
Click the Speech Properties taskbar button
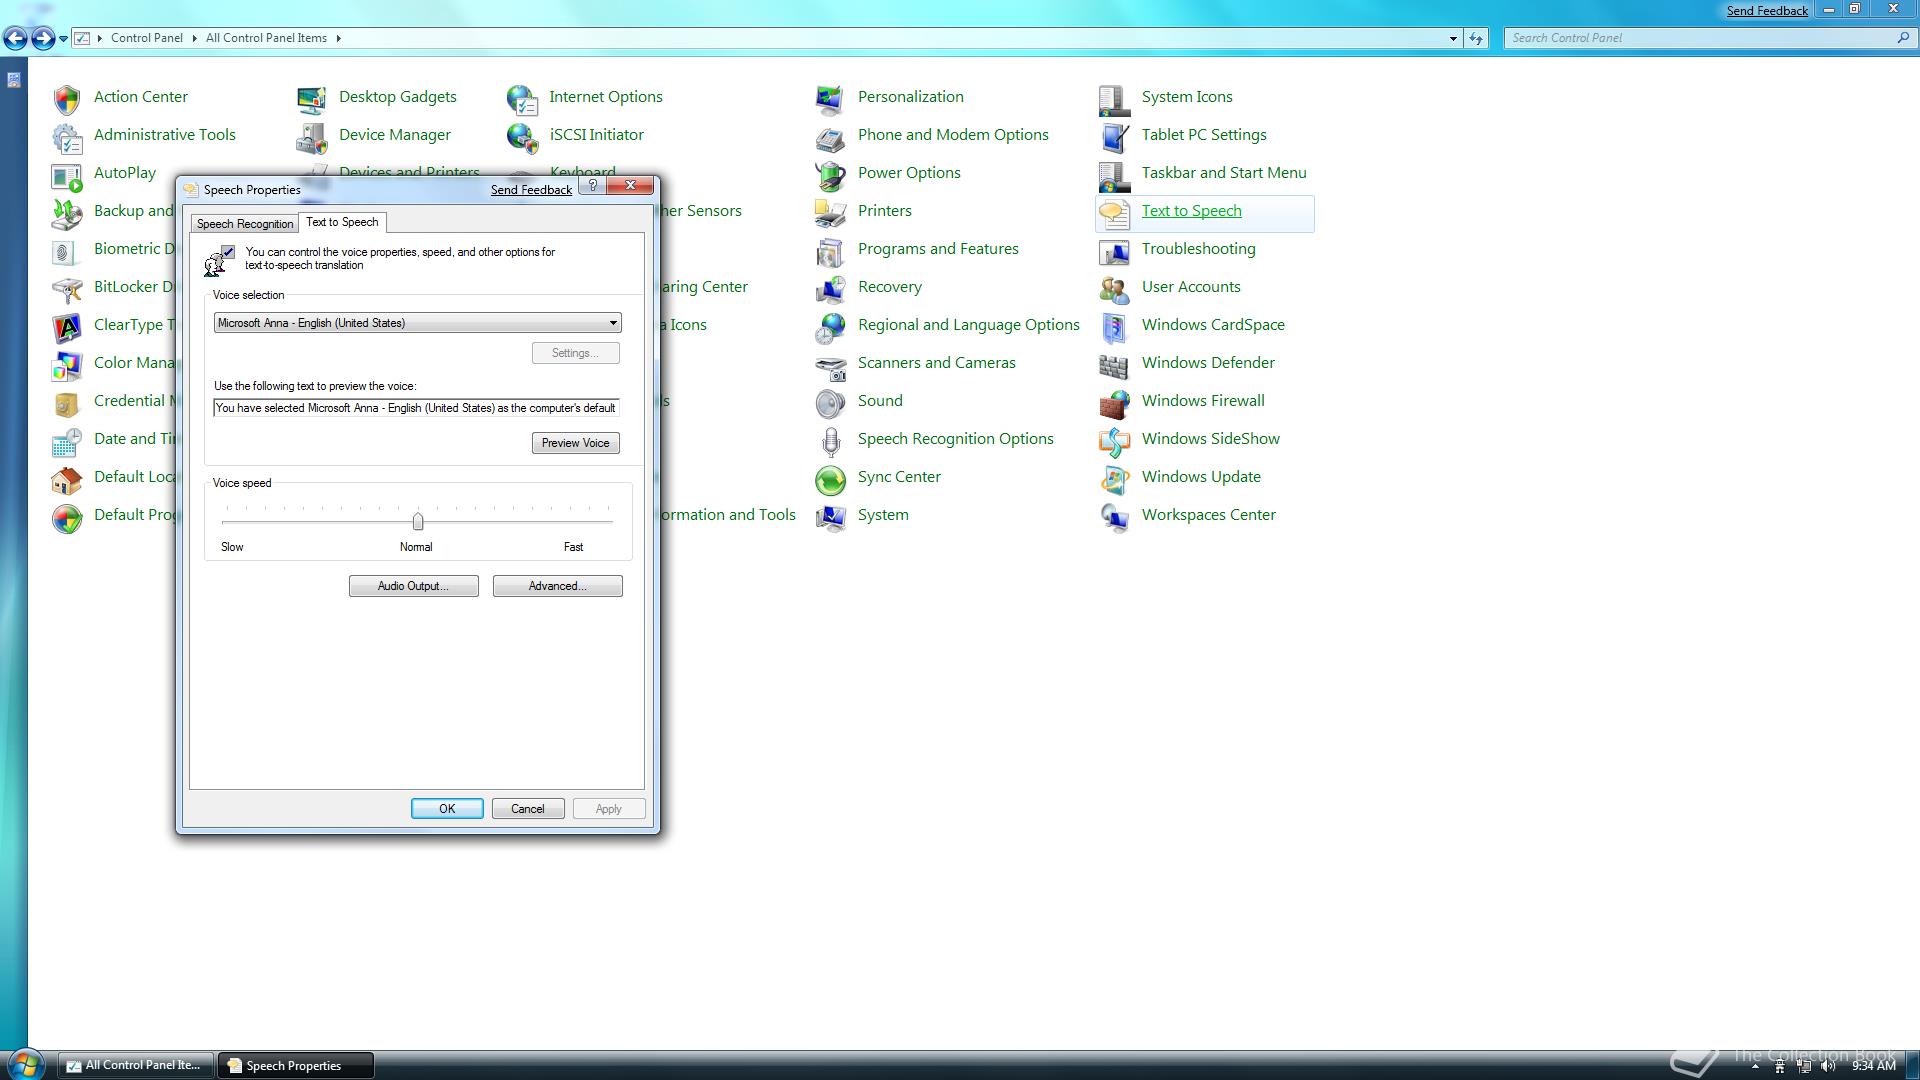tap(297, 1065)
